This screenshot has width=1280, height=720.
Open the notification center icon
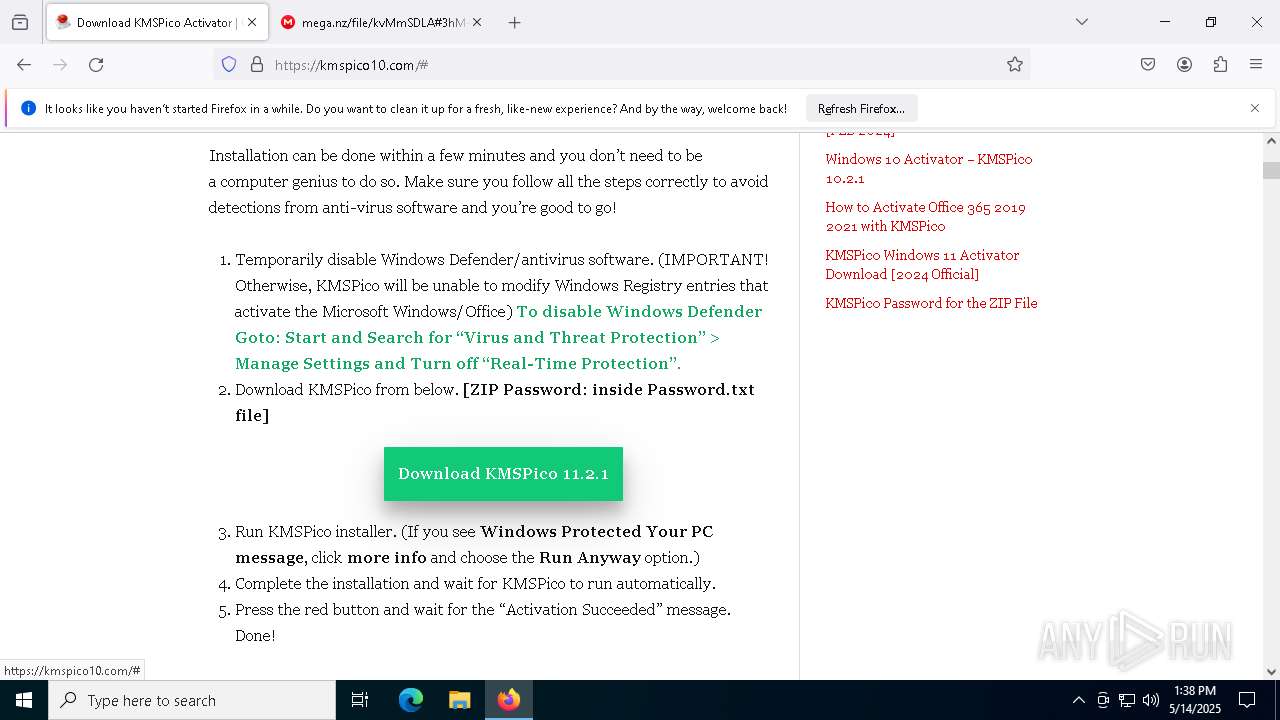point(1247,700)
